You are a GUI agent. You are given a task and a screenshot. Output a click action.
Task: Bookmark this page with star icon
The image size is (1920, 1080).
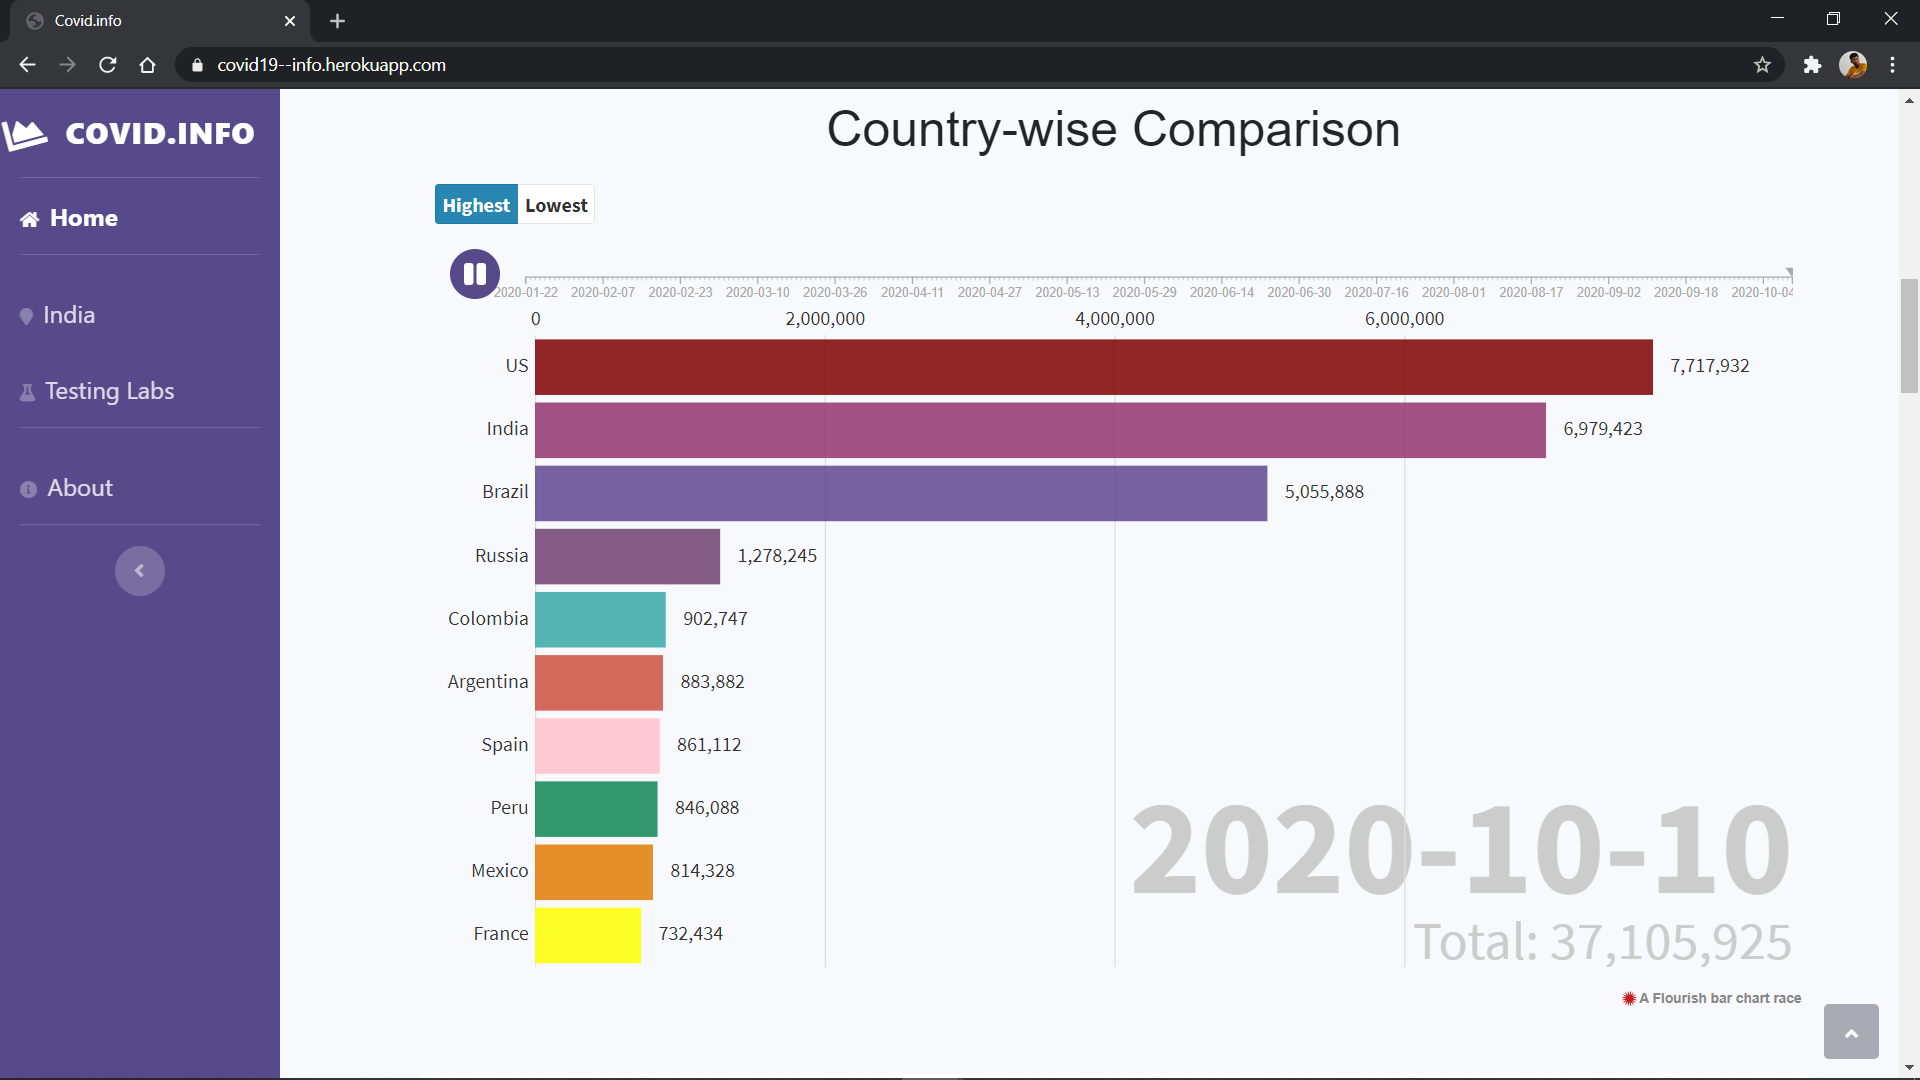pos(1762,65)
